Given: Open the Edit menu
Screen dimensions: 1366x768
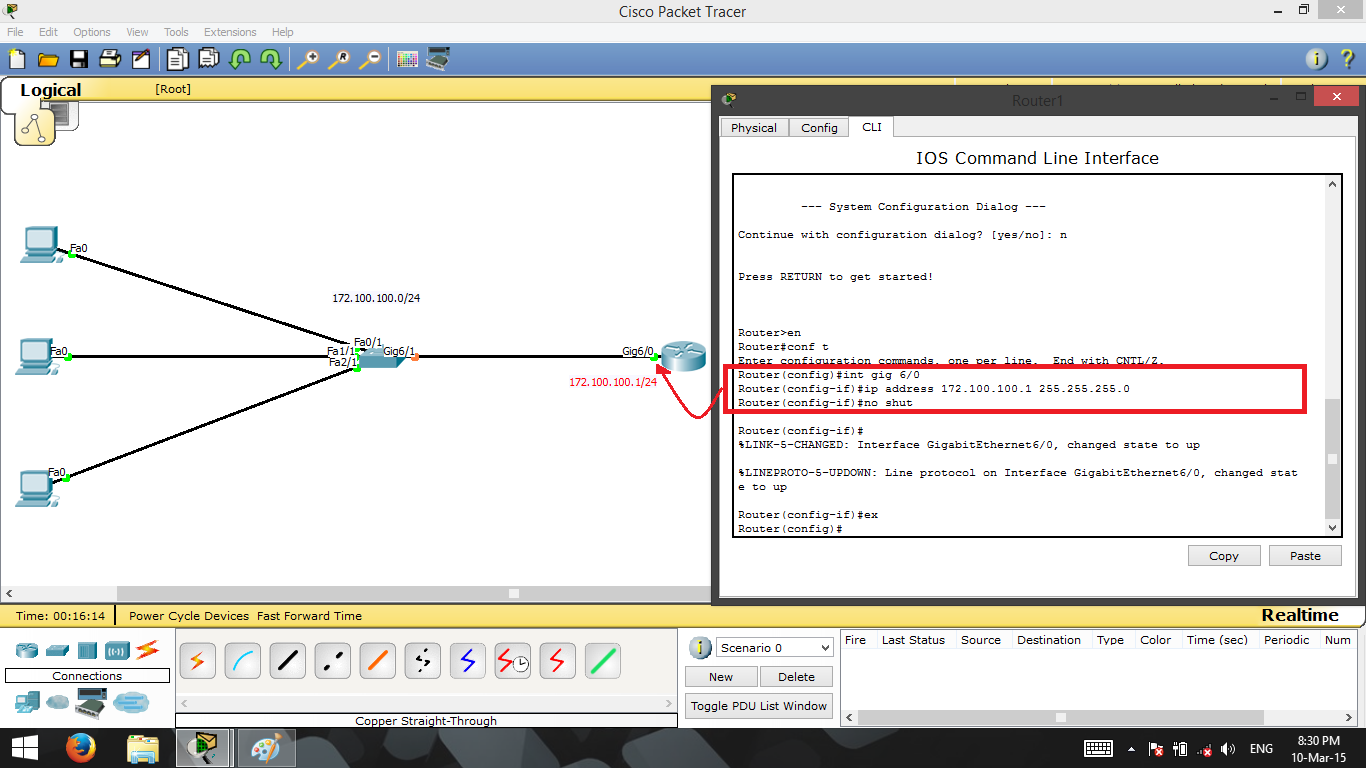Looking at the screenshot, I should coord(48,32).
